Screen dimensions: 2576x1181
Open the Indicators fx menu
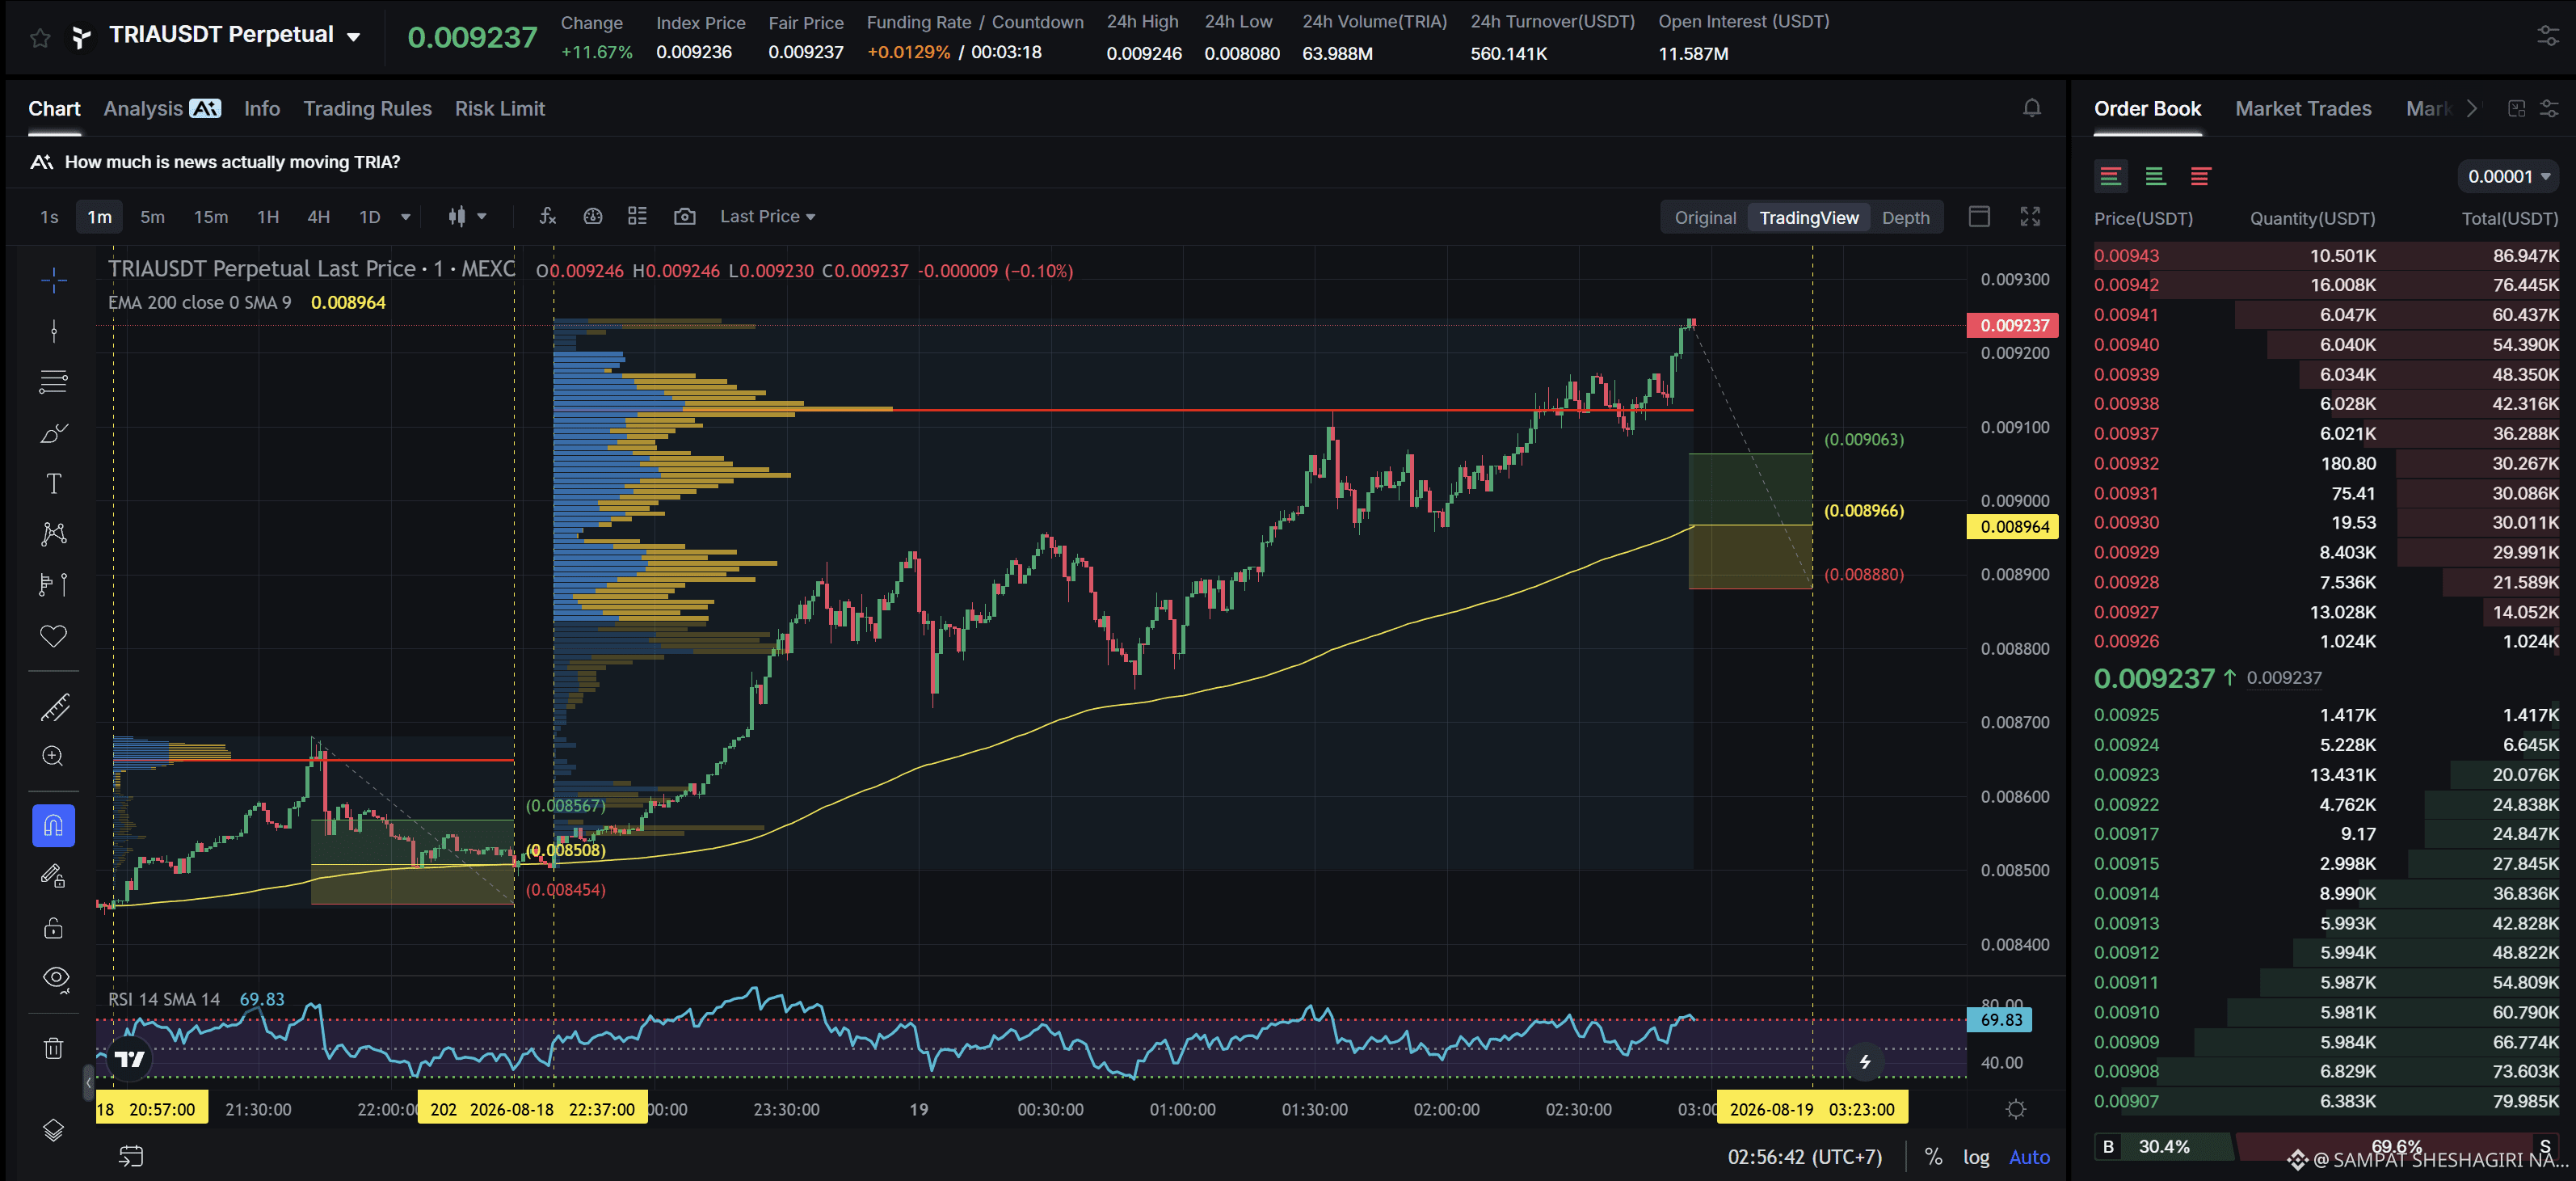click(547, 216)
